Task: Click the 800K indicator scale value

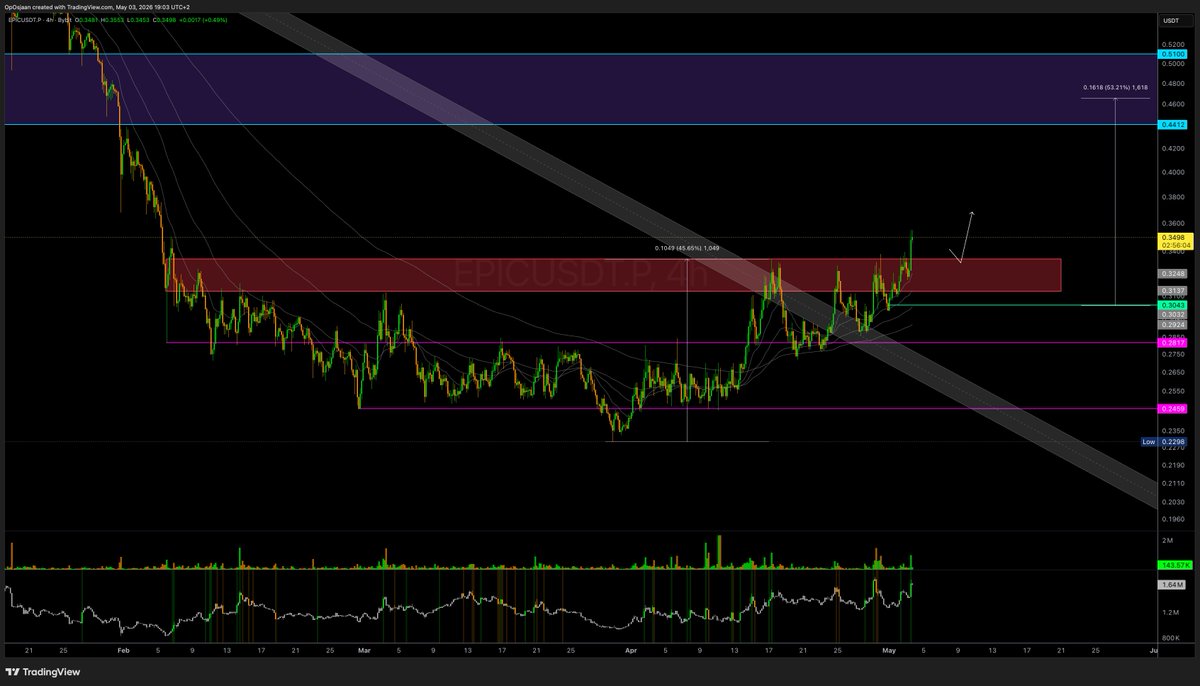Action: [1170, 637]
